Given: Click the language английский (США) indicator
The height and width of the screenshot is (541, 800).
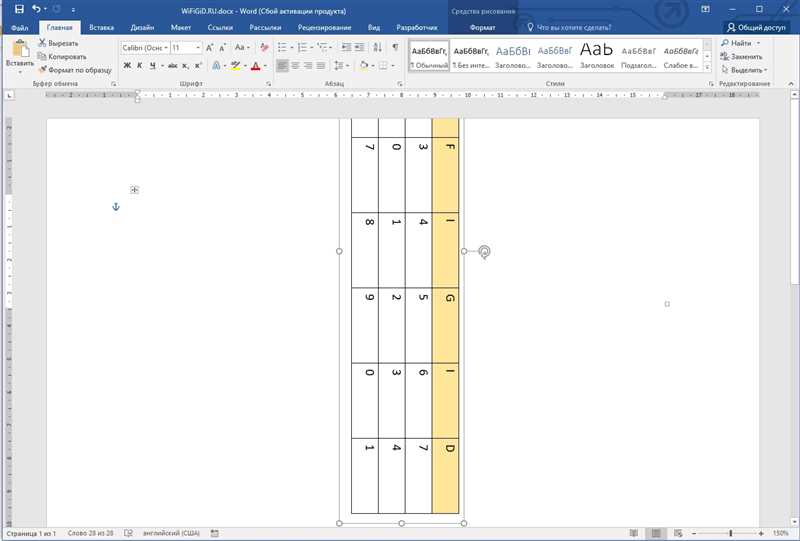Looking at the screenshot, I should (171, 533).
